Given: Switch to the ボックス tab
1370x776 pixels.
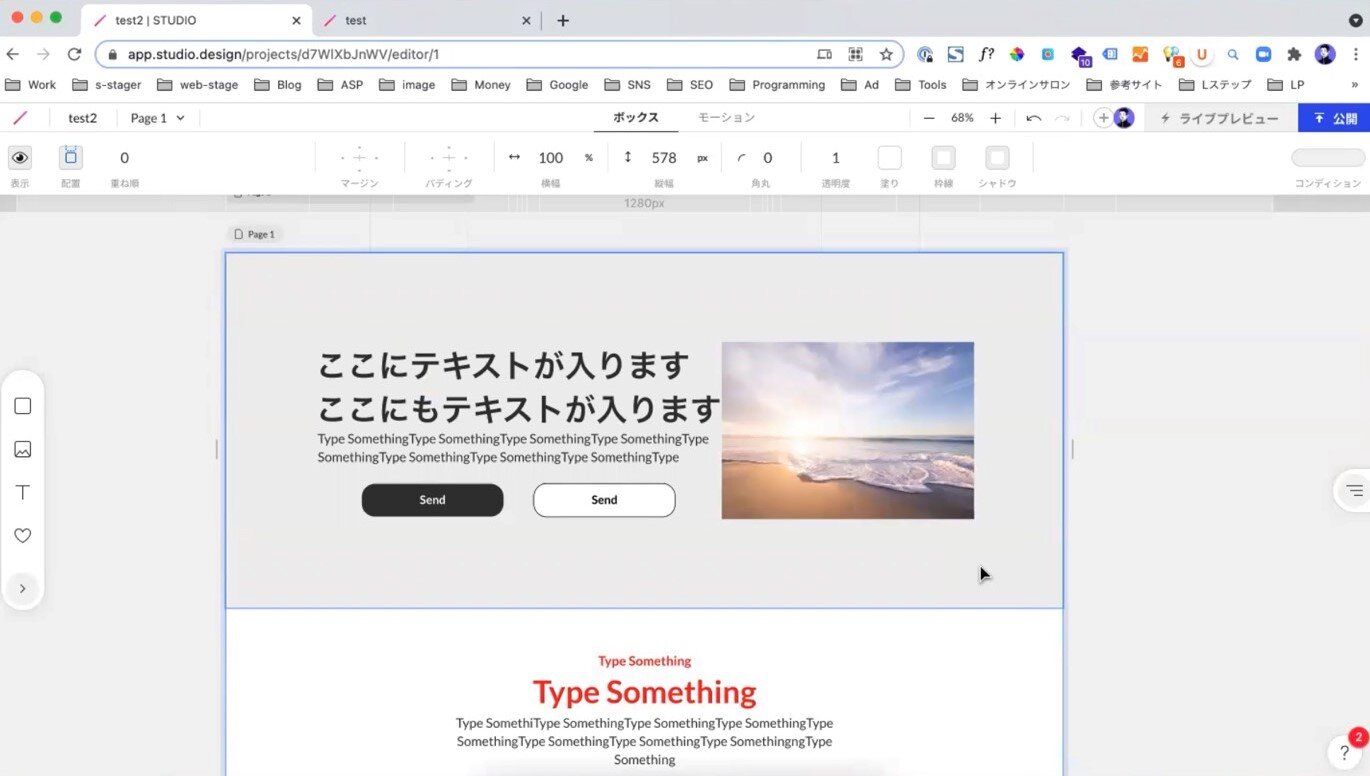Looking at the screenshot, I should (636, 118).
